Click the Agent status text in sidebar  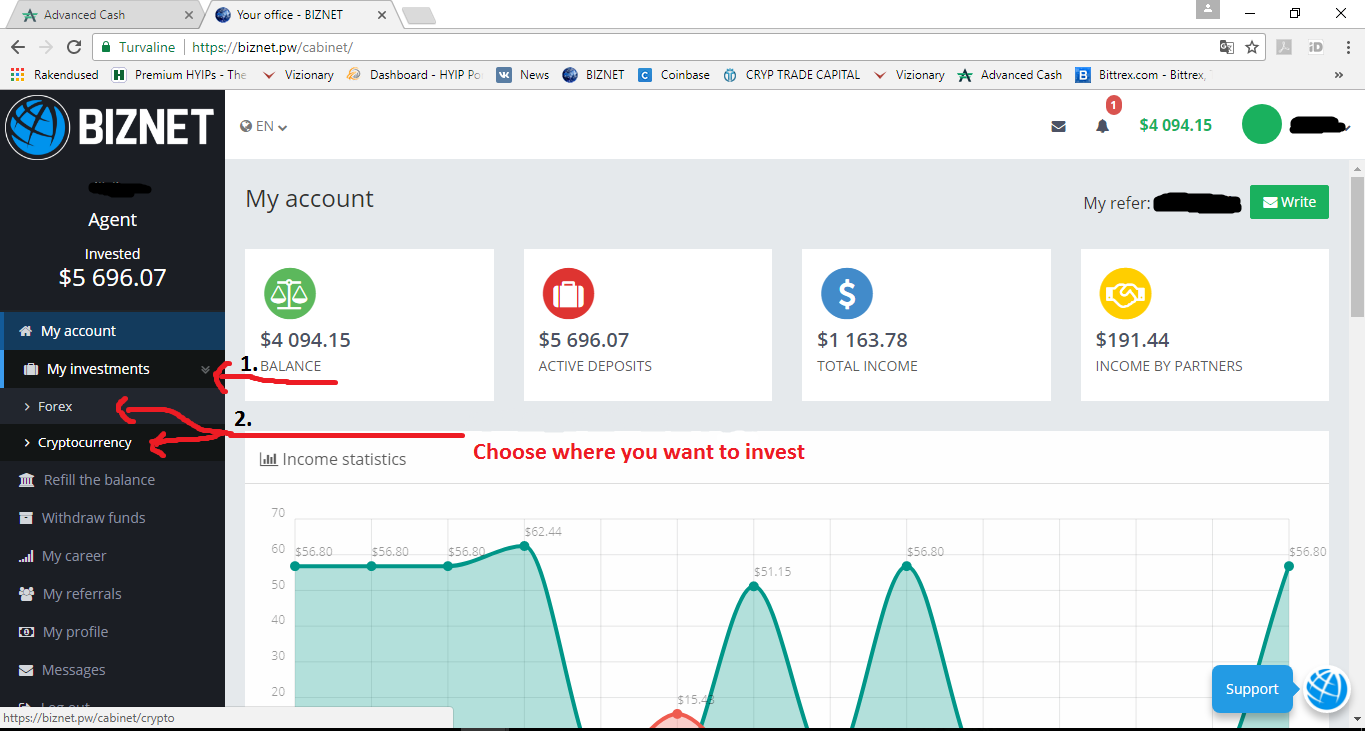click(x=112, y=220)
